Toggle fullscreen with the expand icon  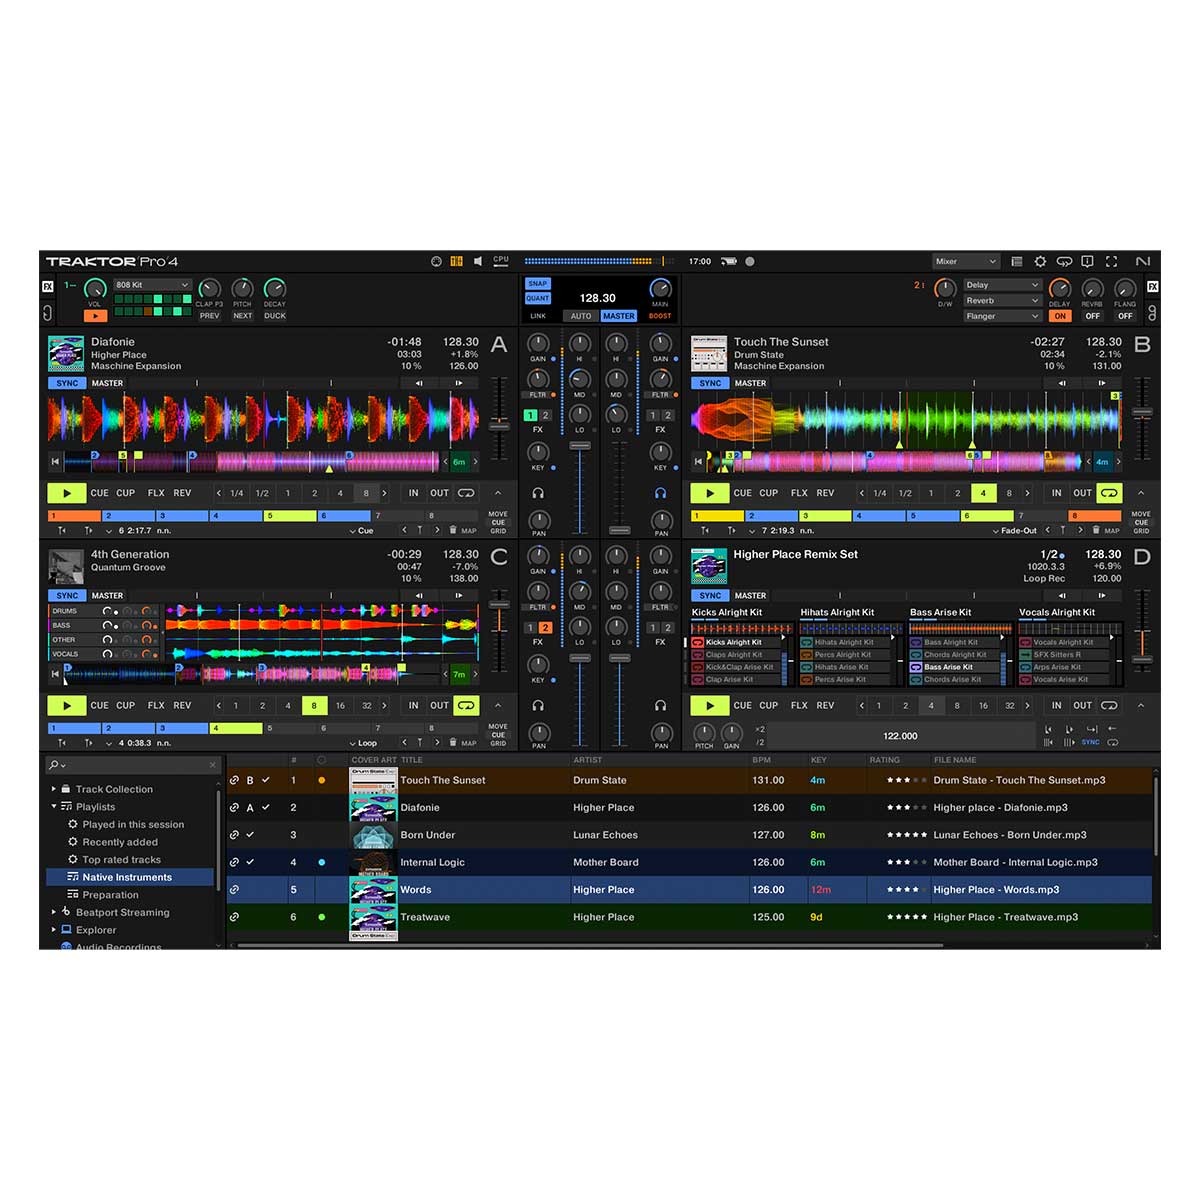1112,261
